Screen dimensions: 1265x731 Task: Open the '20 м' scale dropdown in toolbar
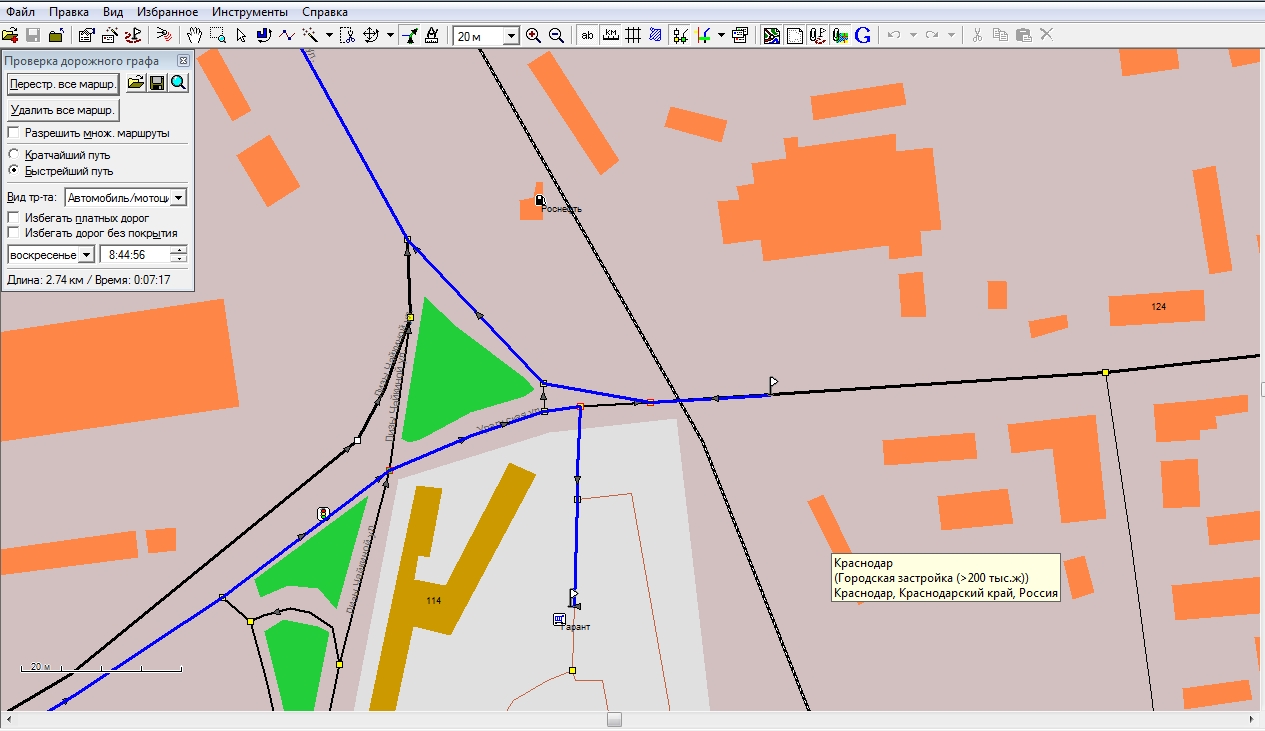[x=511, y=36]
